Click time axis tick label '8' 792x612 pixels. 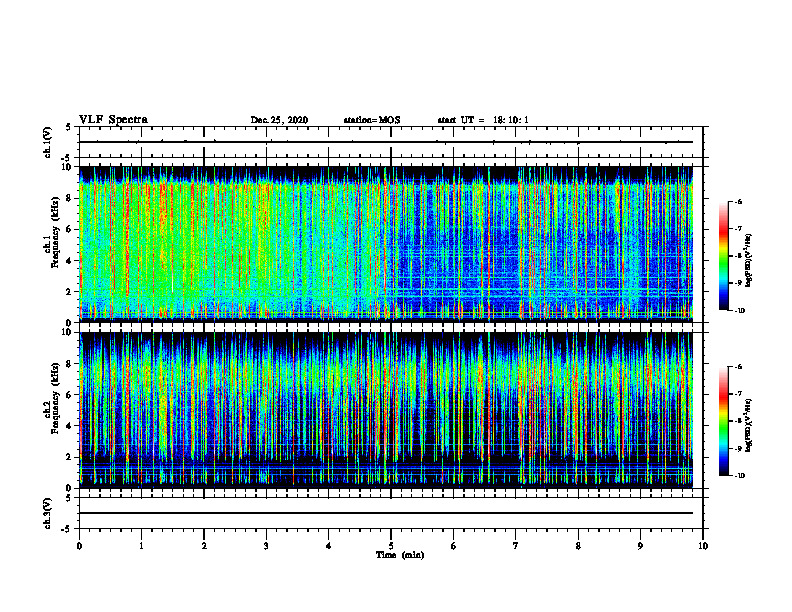pos(578,546)
